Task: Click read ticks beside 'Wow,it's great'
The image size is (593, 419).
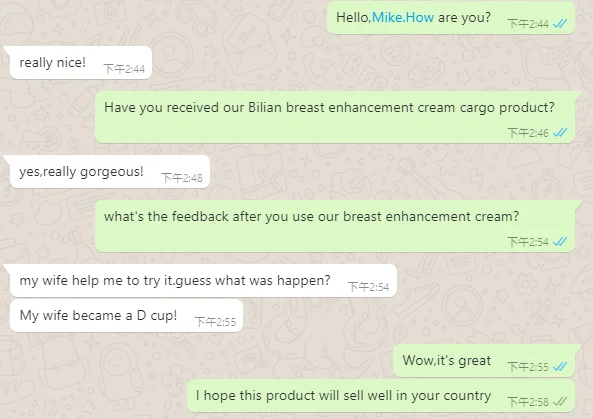Action: pos(560,366)
